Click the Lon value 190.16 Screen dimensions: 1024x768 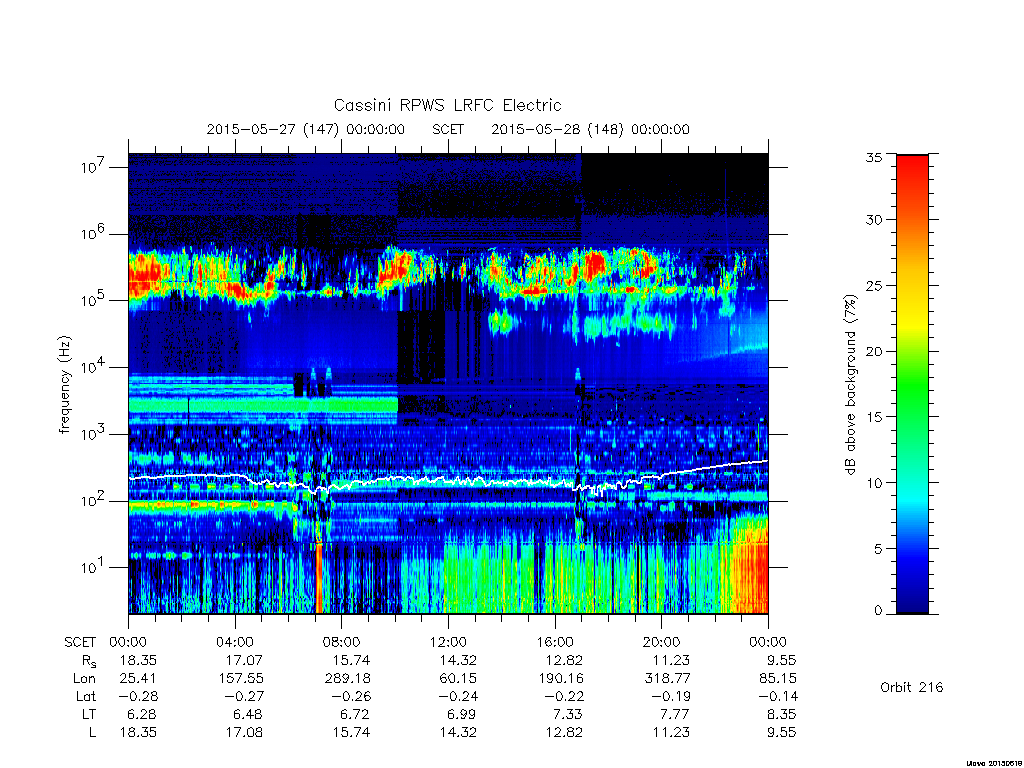(x=562, y=679)
